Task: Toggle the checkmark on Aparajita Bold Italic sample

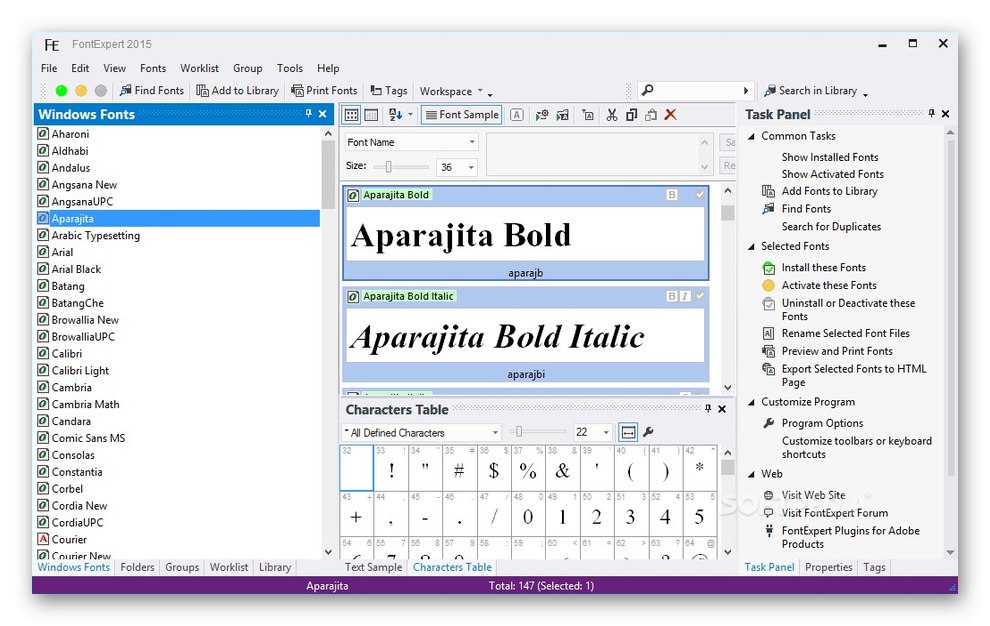Action: 700,296
